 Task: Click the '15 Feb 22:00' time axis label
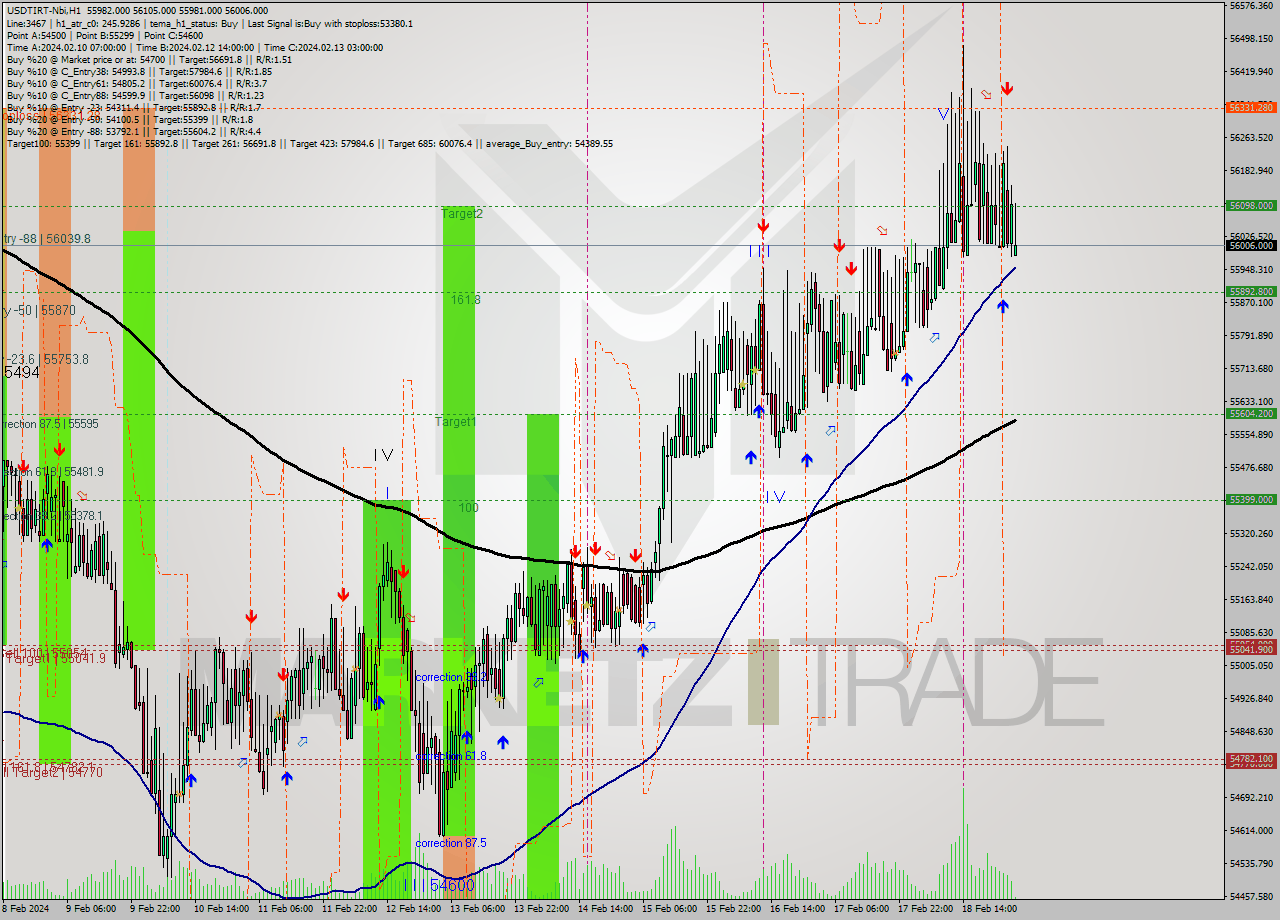(x=734, y=909)
